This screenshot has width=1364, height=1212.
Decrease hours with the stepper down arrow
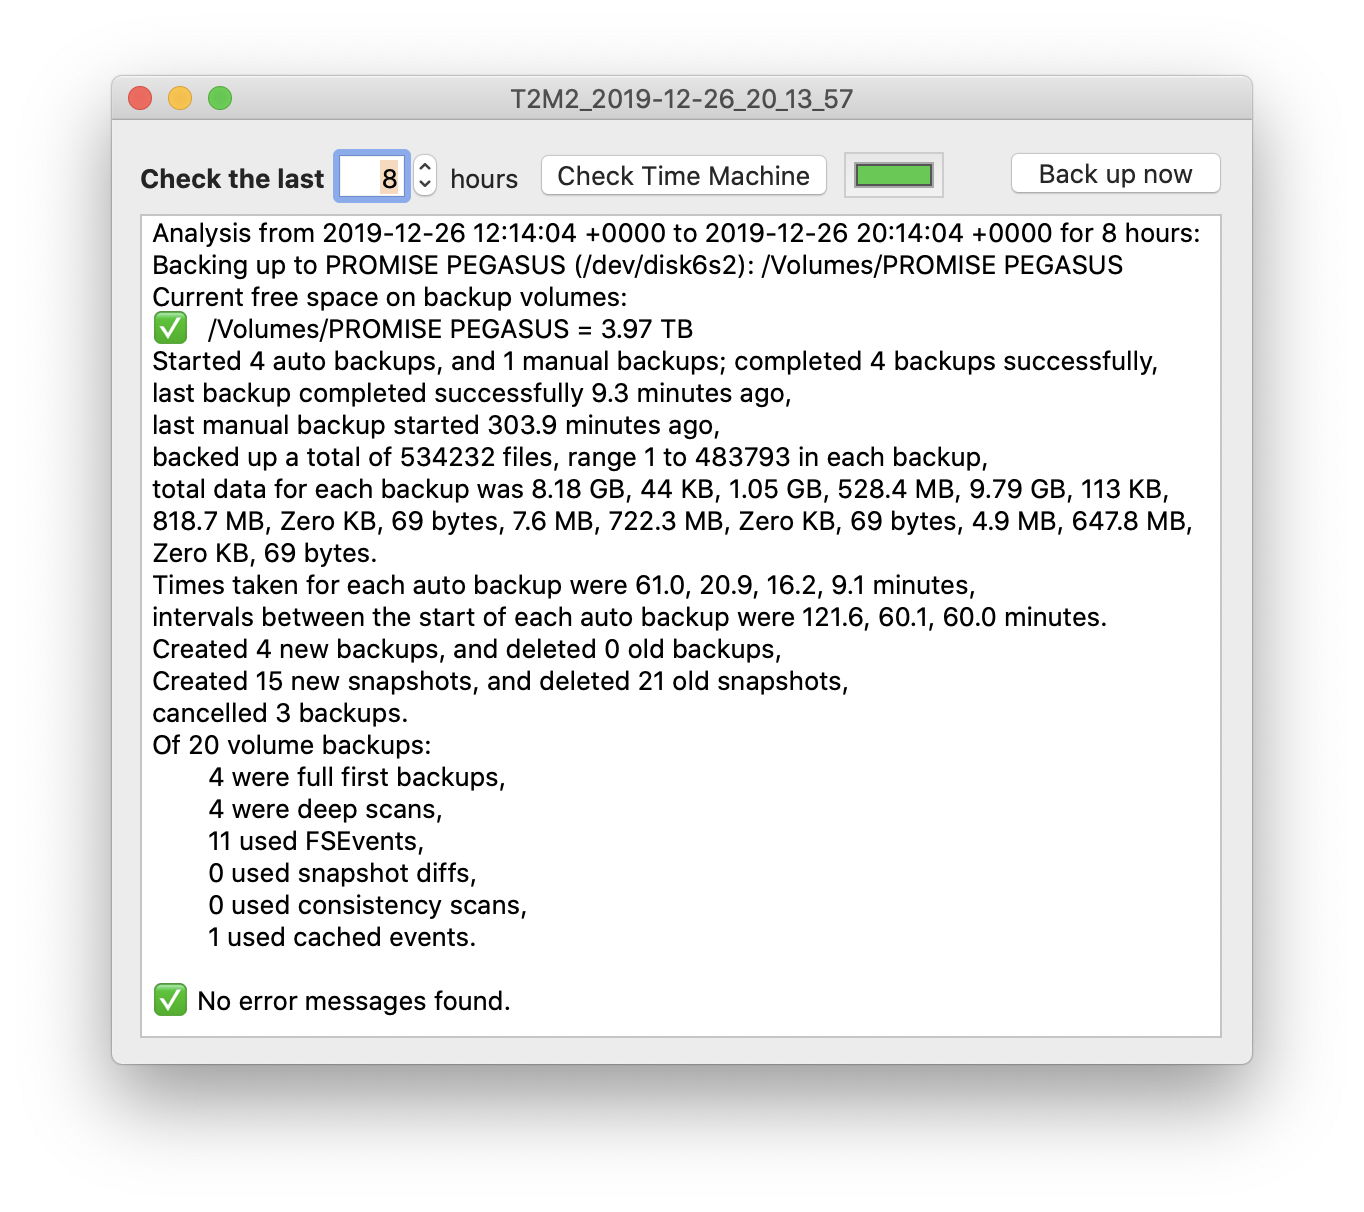425,184
